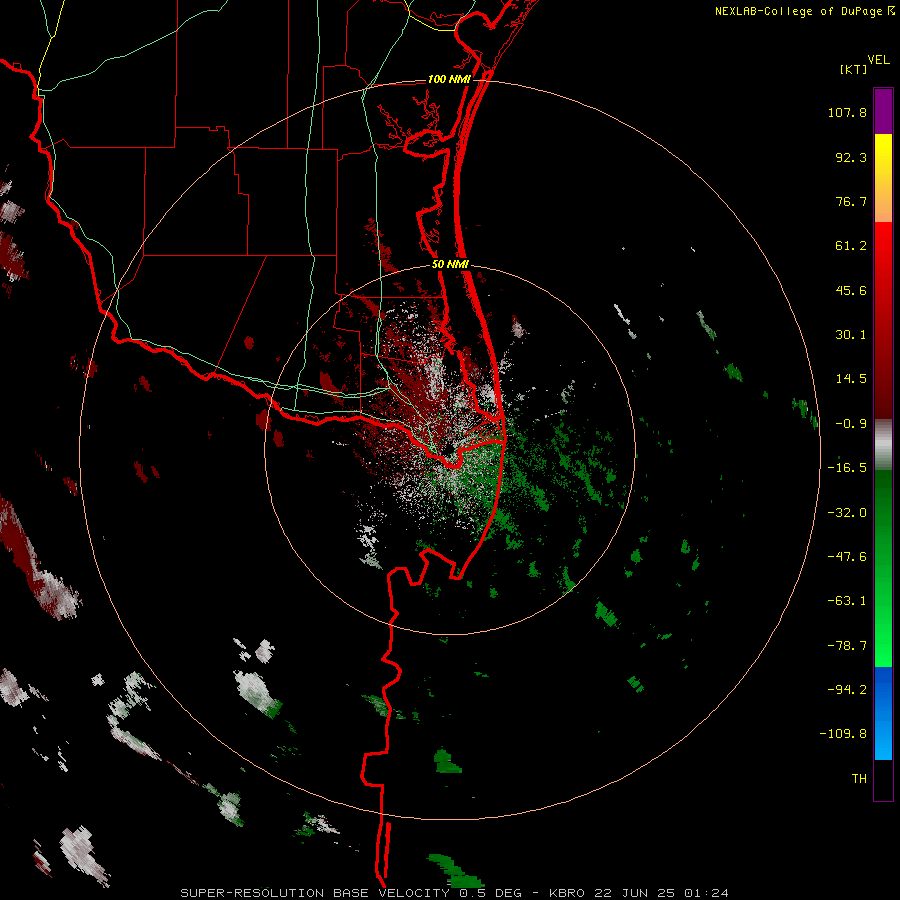Click the -63.1 legend value
Screen dimensions: 900x900
pyautogui.click(x=847, y=601)
